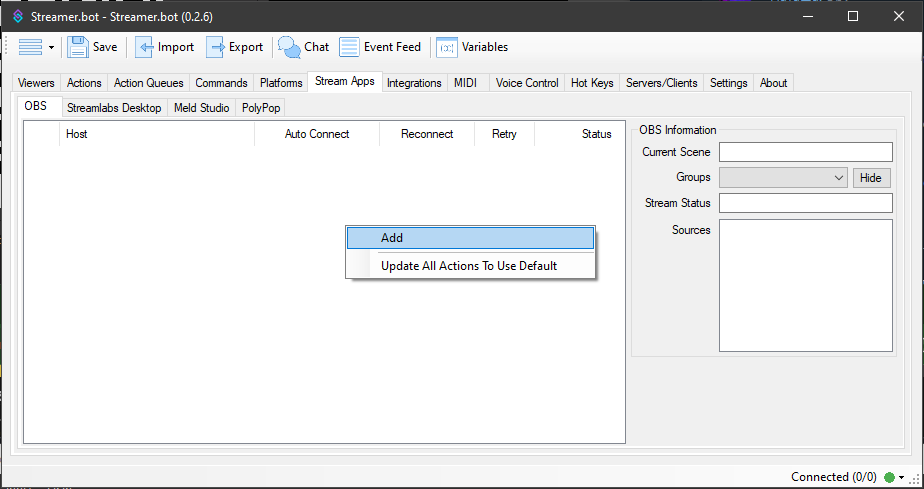This screenshot has width=924, height=489.
Task: Open the Action Queues tab
Action: click(148, 83)
